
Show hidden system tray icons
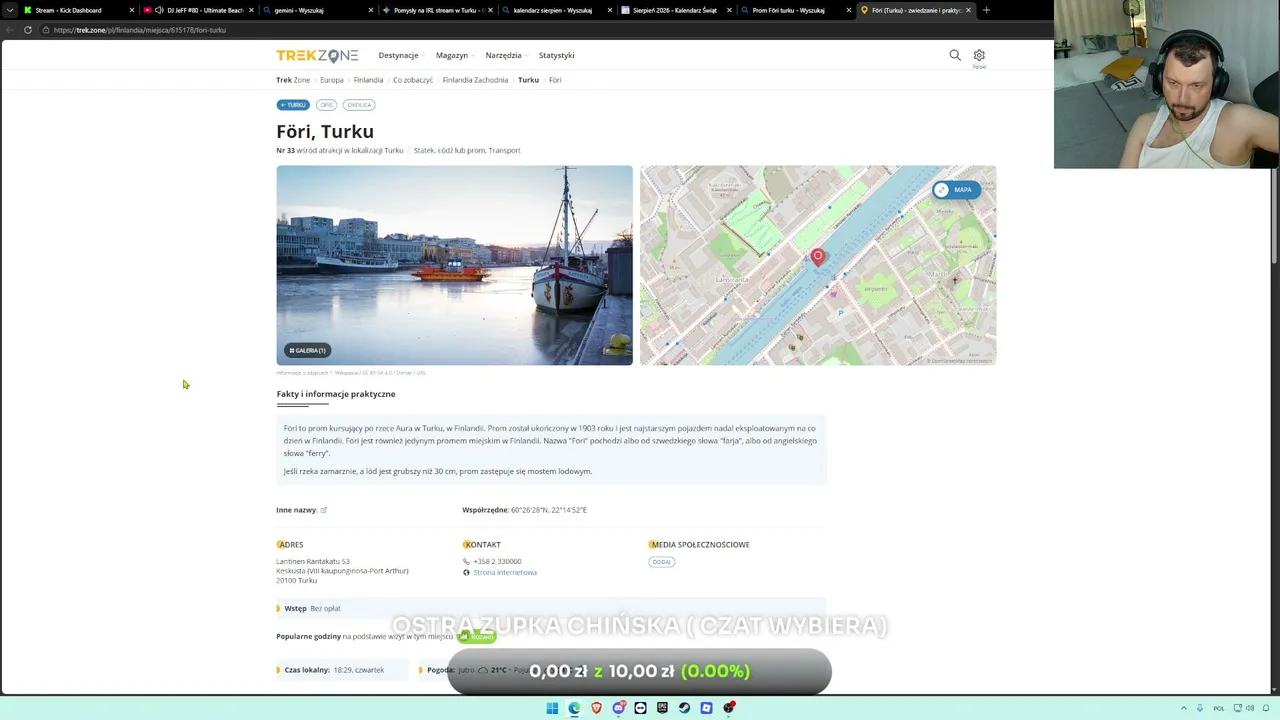click(x=1184, y=708)
